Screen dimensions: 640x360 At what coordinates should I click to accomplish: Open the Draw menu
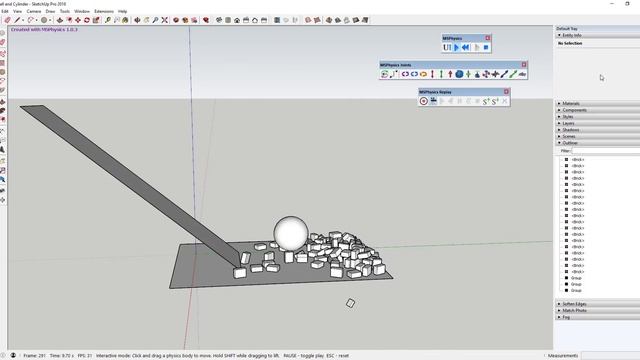pos(50,11)
